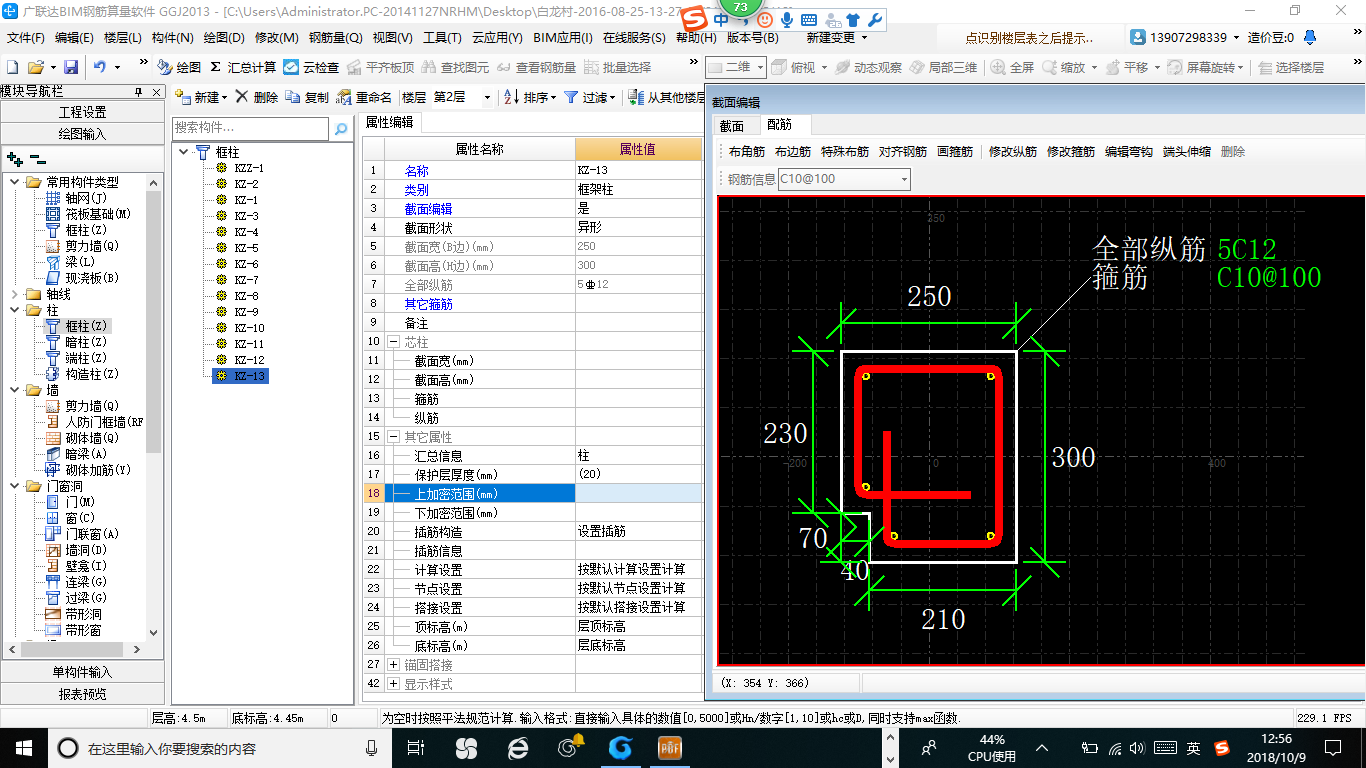Click expand-all plus icon in navigator
The image size is (1366, 768).
click(x=14, y=158)
